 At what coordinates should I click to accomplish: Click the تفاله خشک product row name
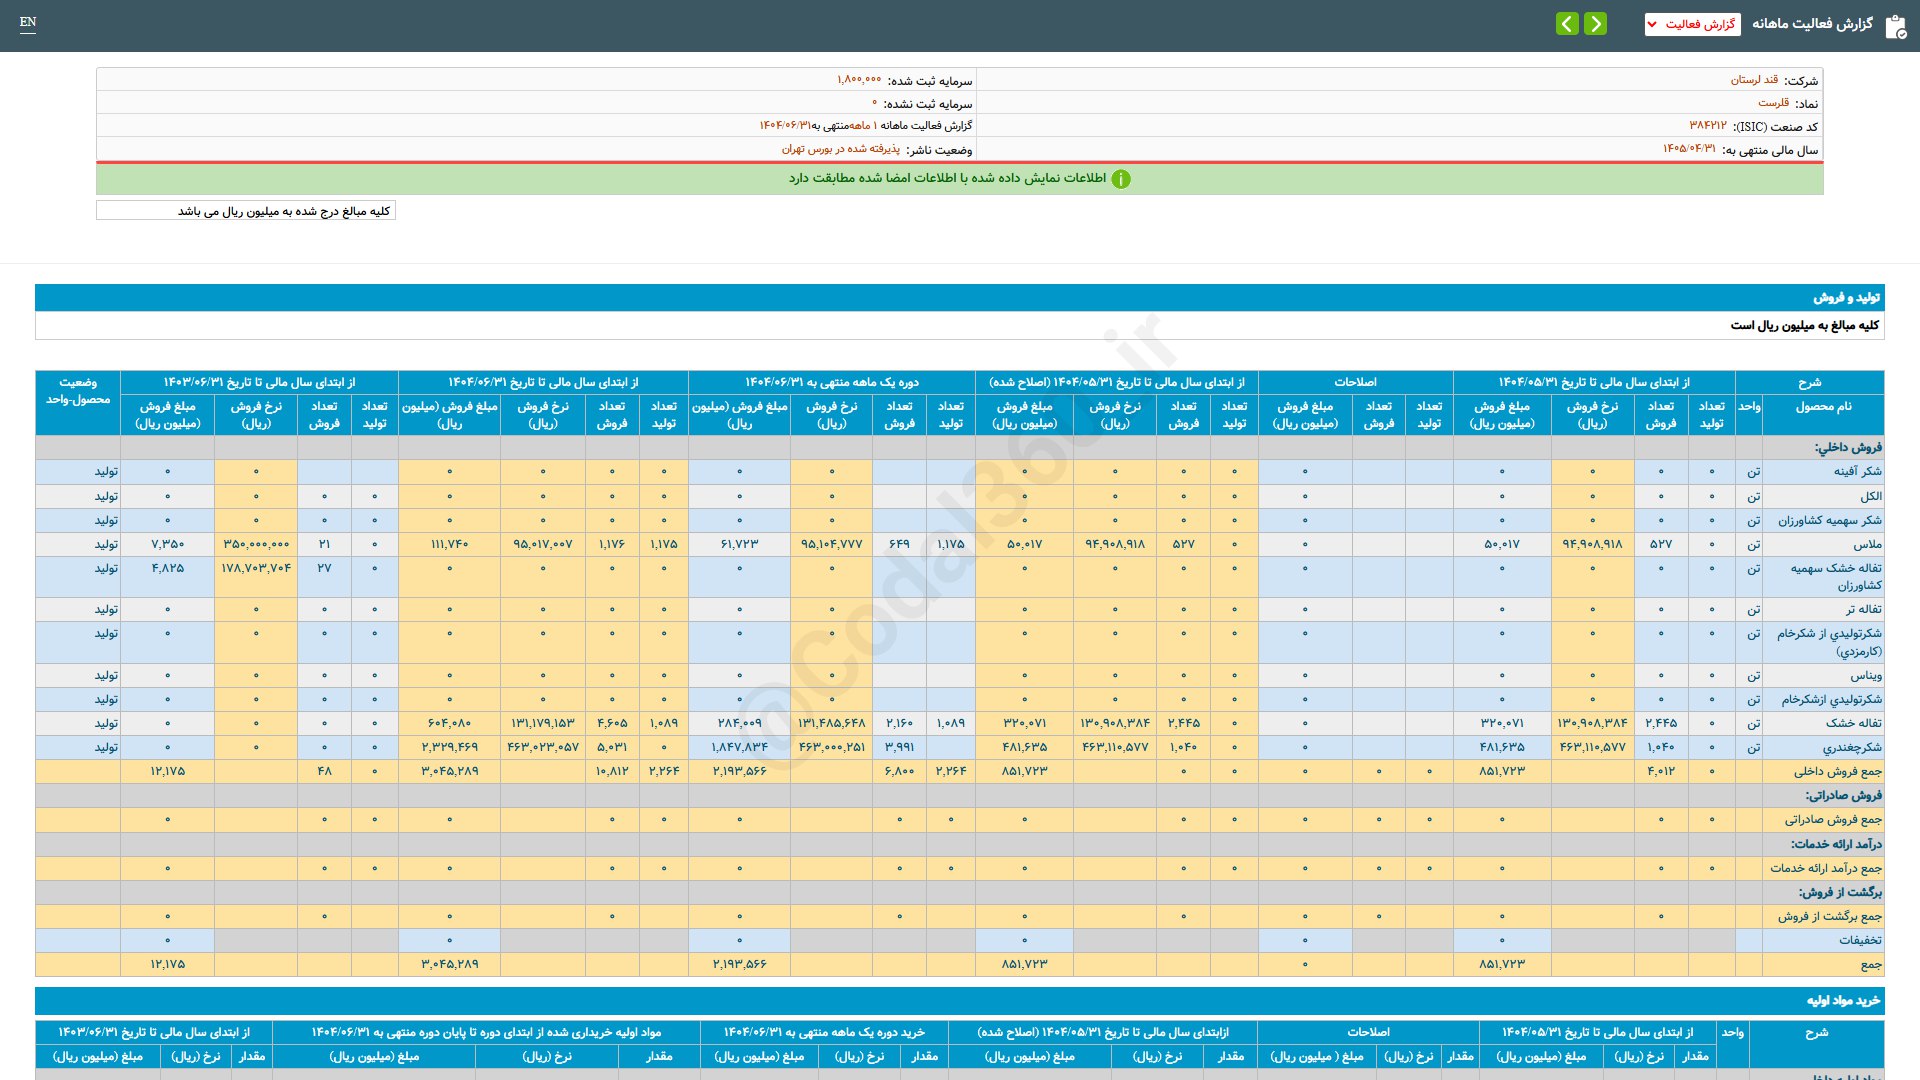pos(1853,723)
